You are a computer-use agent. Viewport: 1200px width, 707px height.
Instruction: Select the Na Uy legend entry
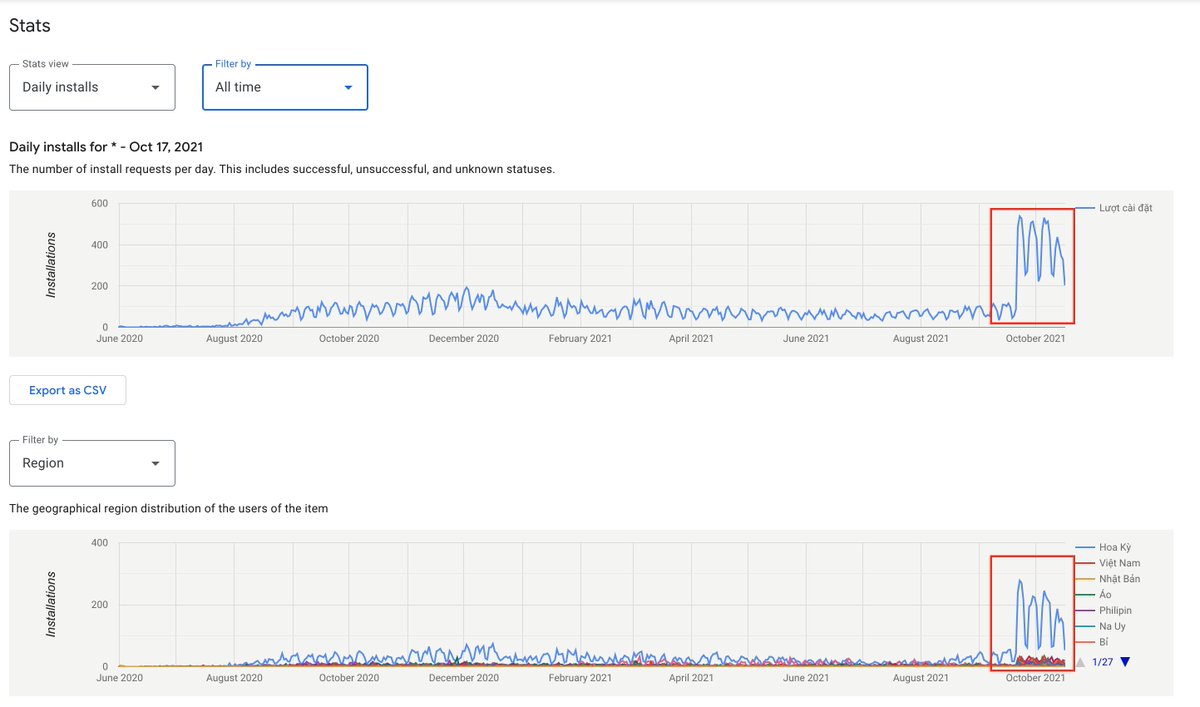pos(1101,626)
